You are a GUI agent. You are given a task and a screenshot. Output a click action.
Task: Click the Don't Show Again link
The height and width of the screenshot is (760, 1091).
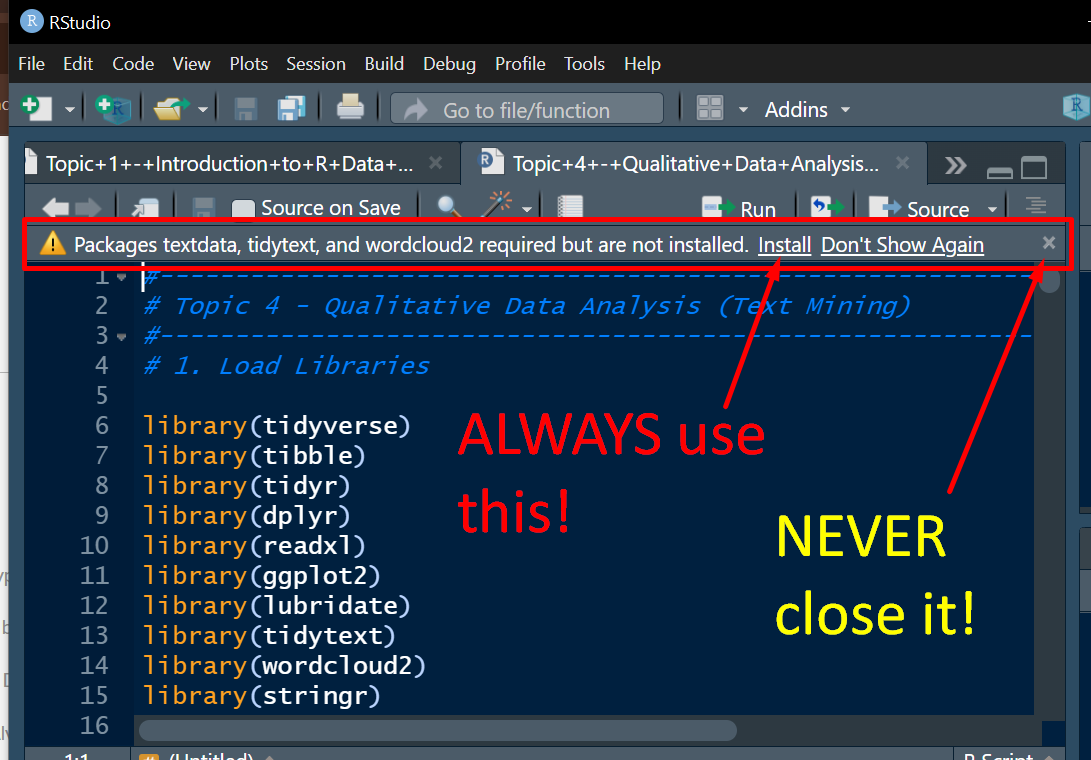click(902, 245)
